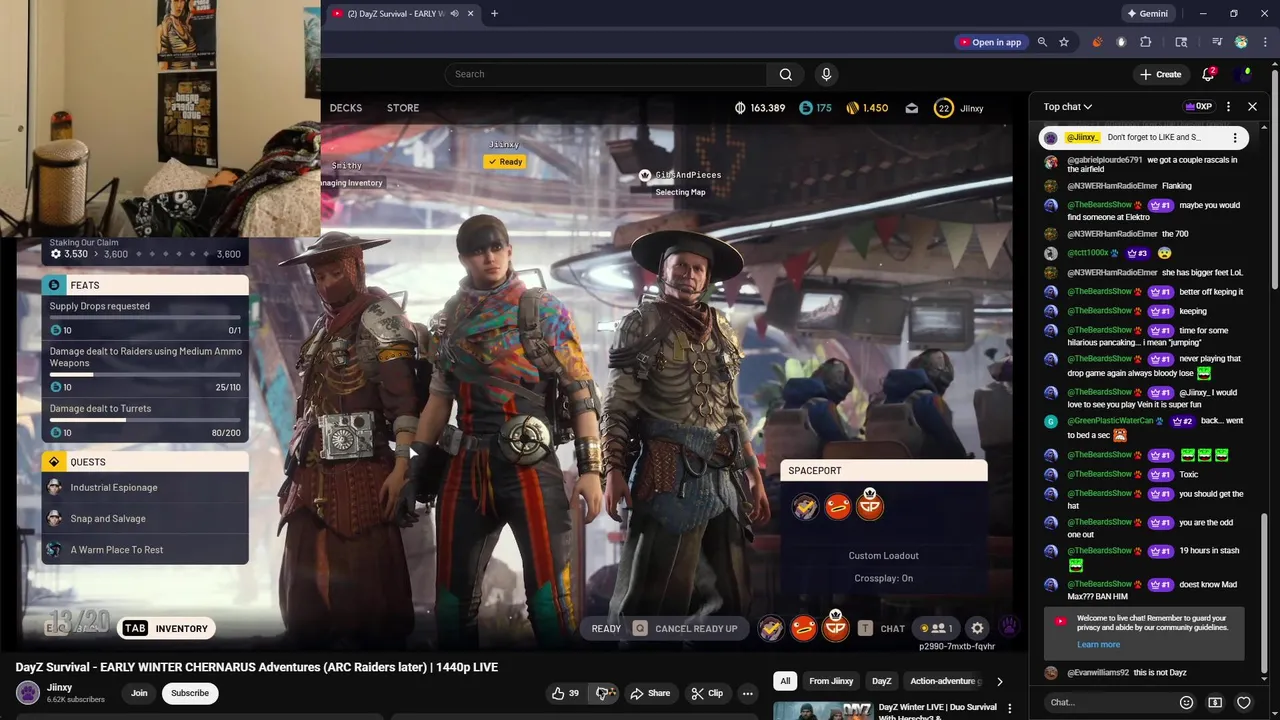Open the pinned message three-dot menu
This screenshot has height=720, width=1280.
coord(1235,138)
